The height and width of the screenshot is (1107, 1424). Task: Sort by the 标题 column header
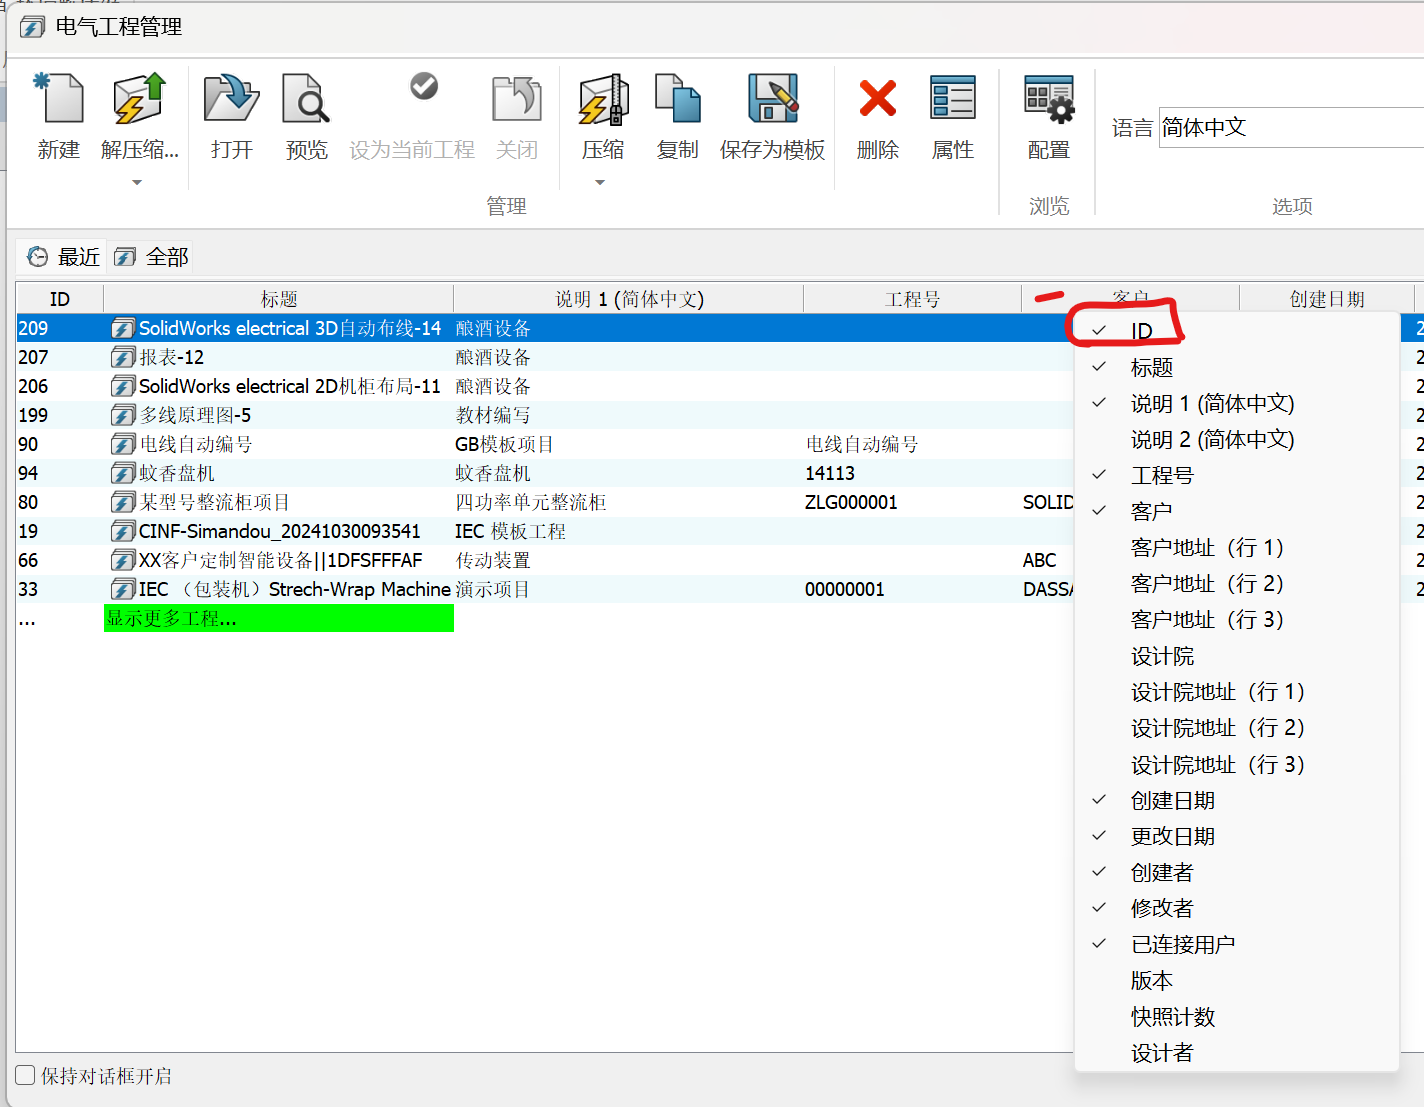pos(278,299)
